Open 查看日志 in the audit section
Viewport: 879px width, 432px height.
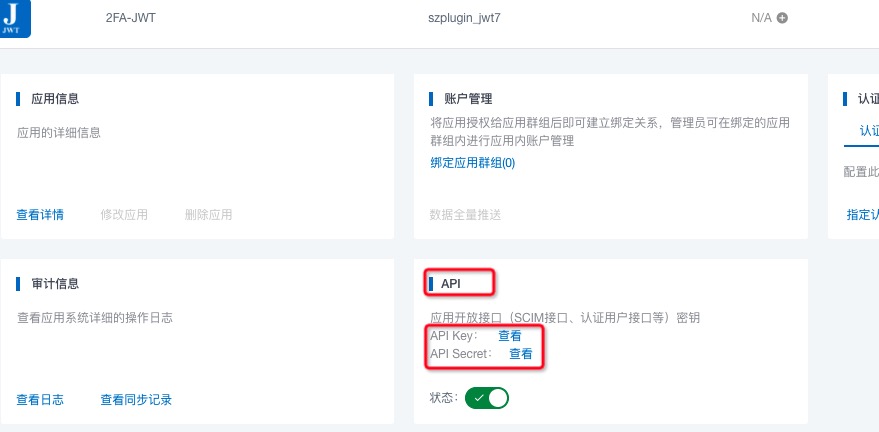(x=40, y=399)
